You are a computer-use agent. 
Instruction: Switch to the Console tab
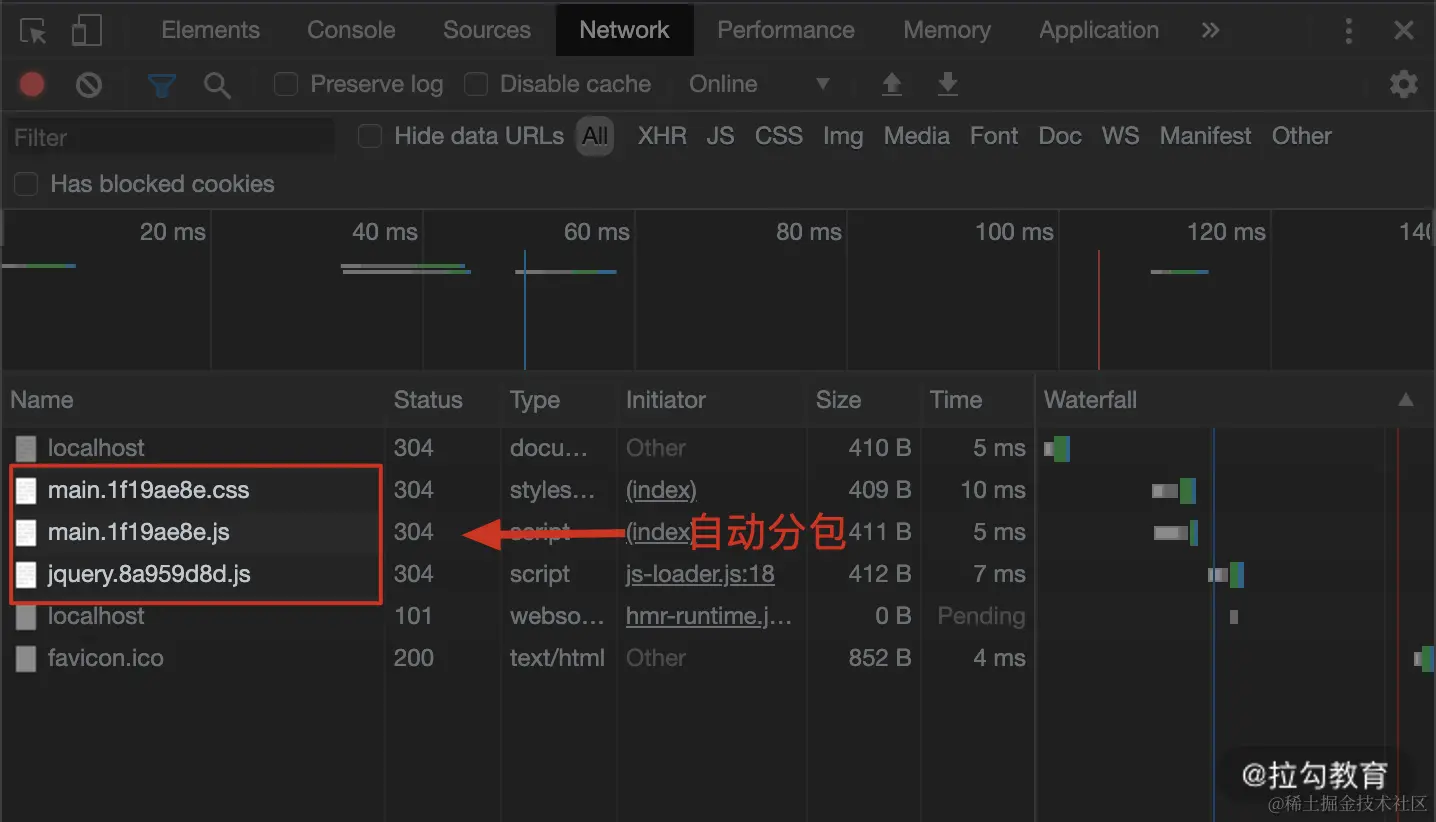(351, 30)
